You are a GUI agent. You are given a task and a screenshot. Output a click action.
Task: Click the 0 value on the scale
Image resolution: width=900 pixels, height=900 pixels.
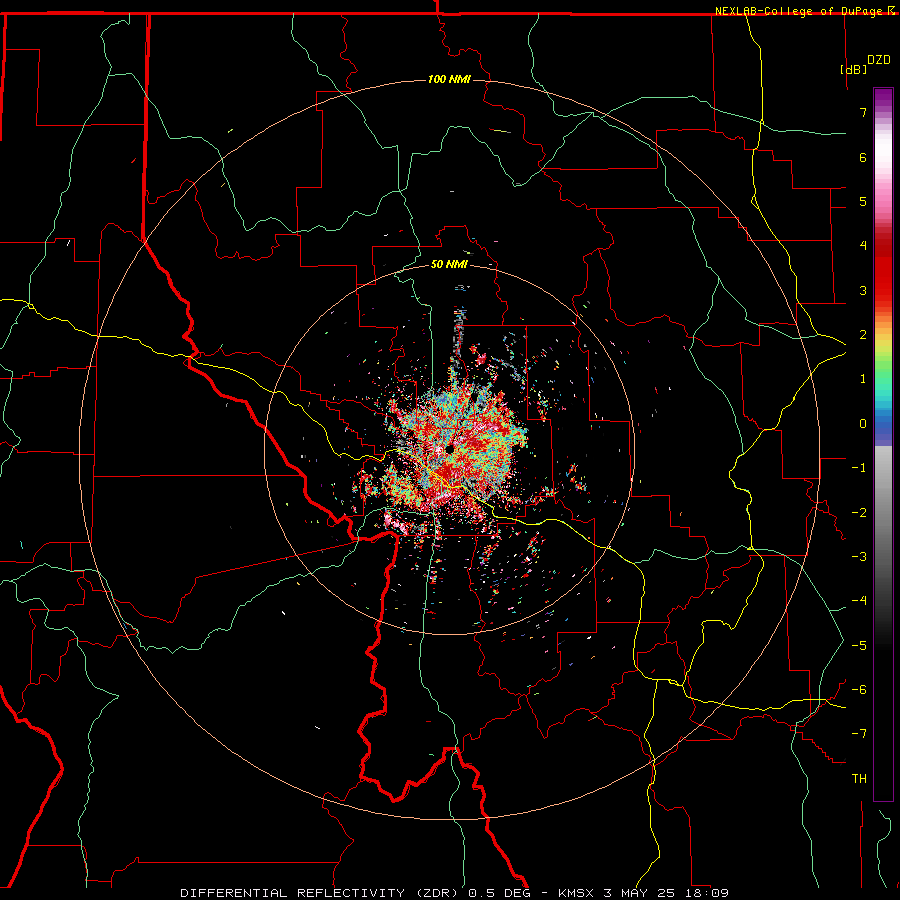tap(863, 424)
